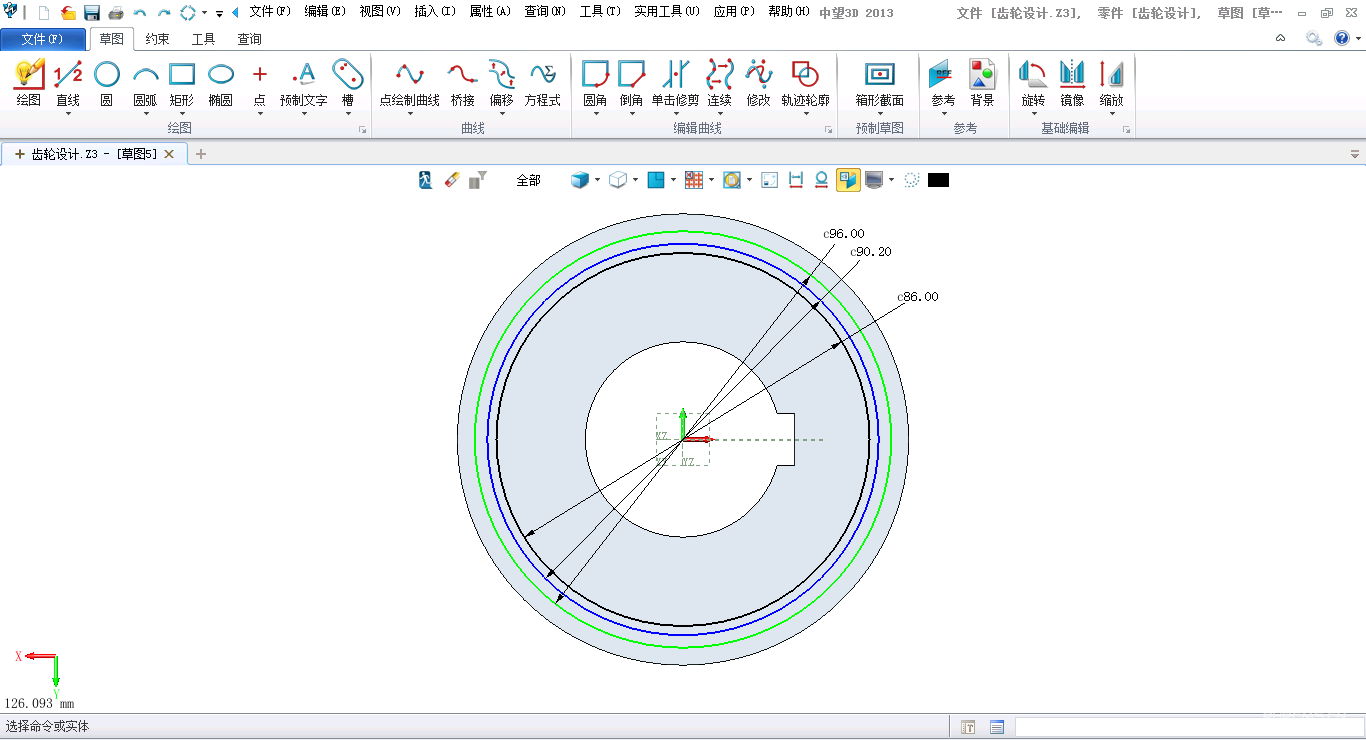Click the blue 文件(F) button

(42, 39)
